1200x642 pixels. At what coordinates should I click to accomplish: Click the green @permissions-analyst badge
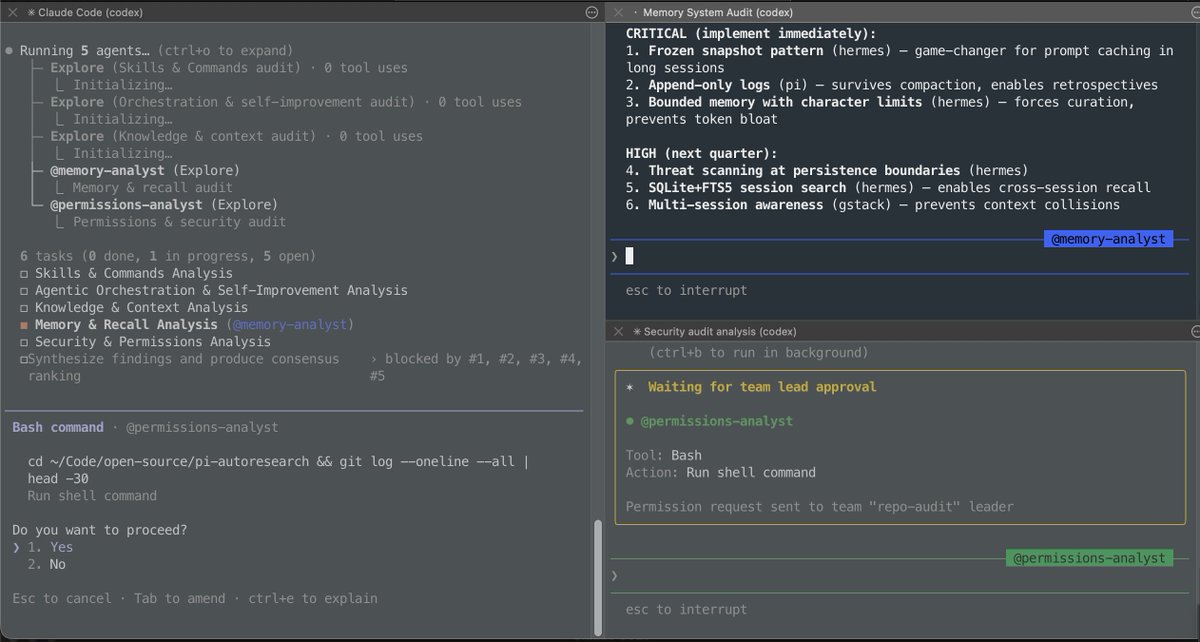(x=1089, y=558)
